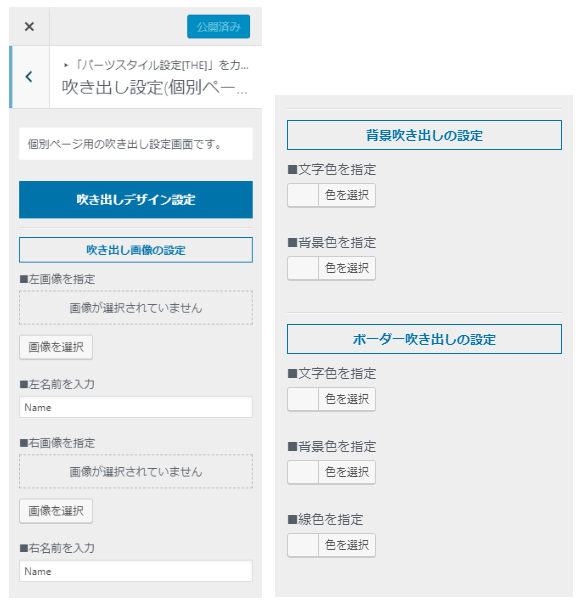Click the left image placeholder under 左画像を指定
Image resolution: width=580 pixels, height=607 pixels.
coord(136,308)
